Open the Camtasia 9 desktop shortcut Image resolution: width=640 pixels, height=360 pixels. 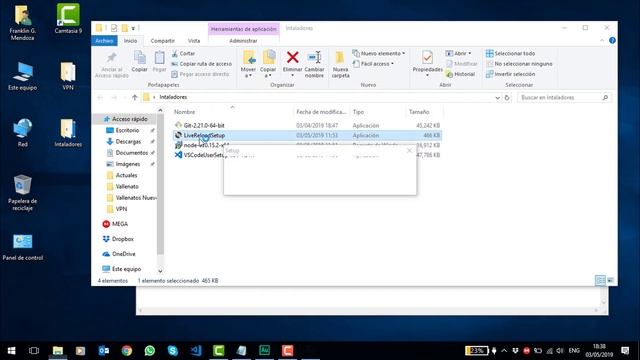click(68, 19)
